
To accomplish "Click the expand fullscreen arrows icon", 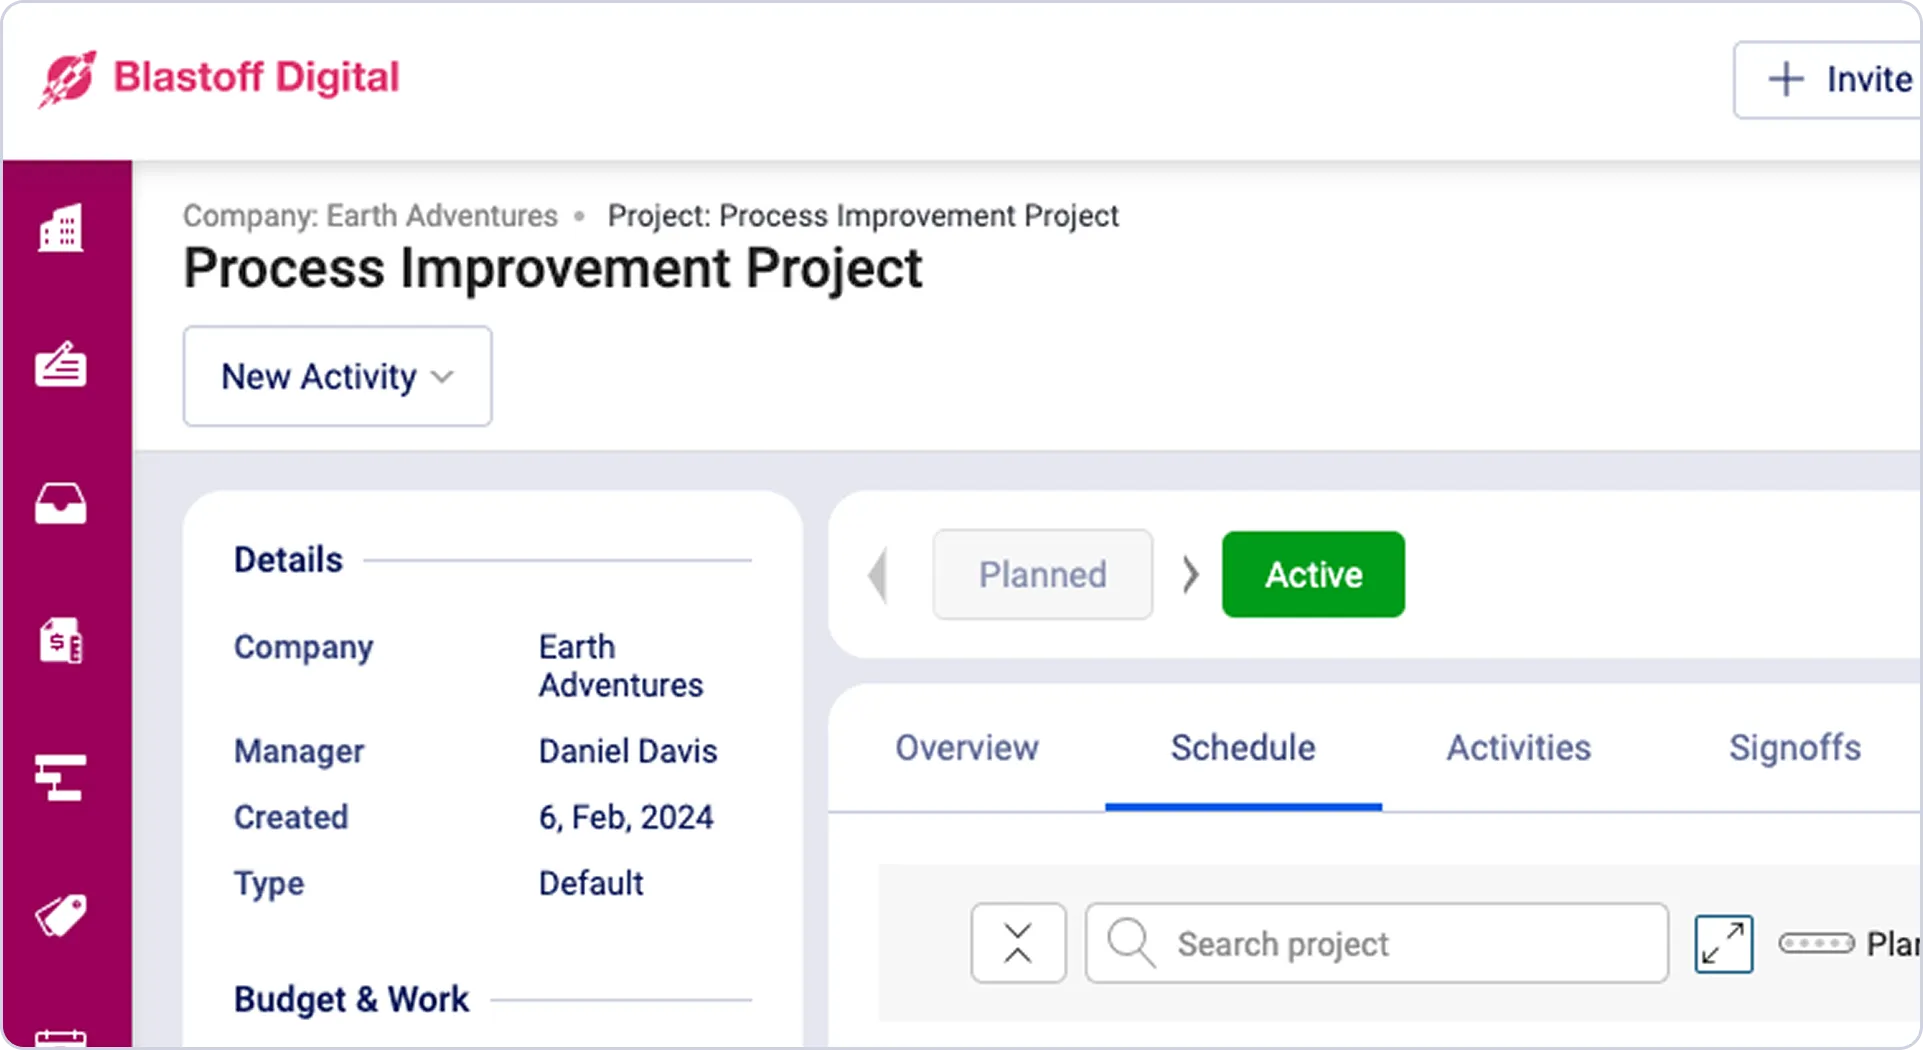I will point(1724,943).
